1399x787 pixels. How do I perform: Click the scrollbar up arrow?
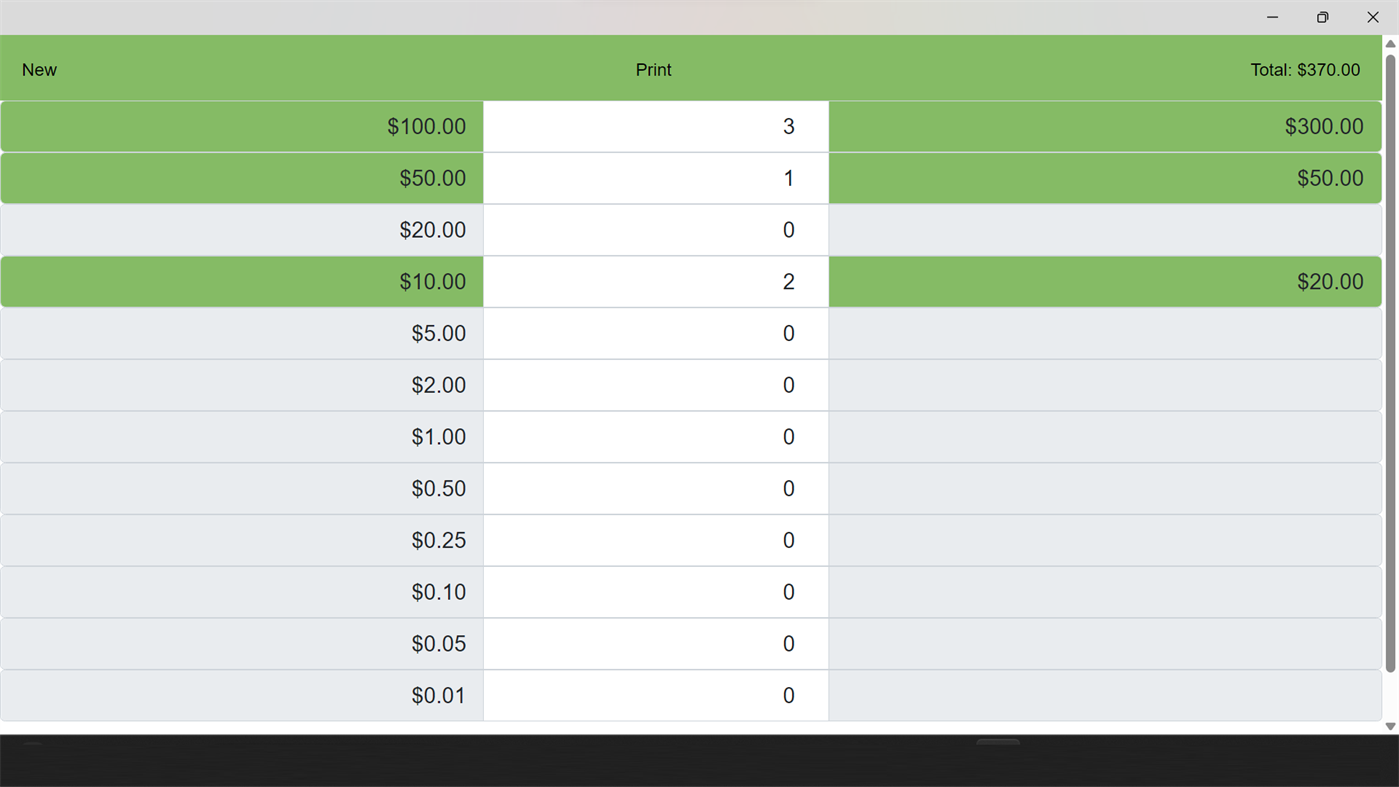(1390, 41)
